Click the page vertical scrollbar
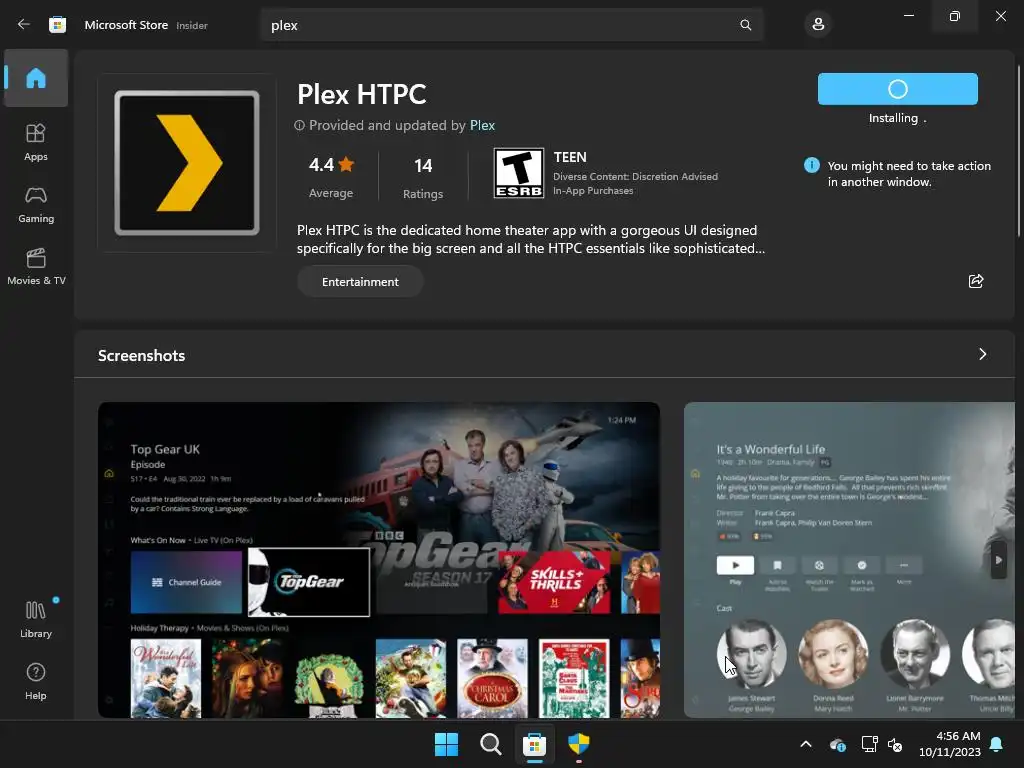 (1018, 152)
